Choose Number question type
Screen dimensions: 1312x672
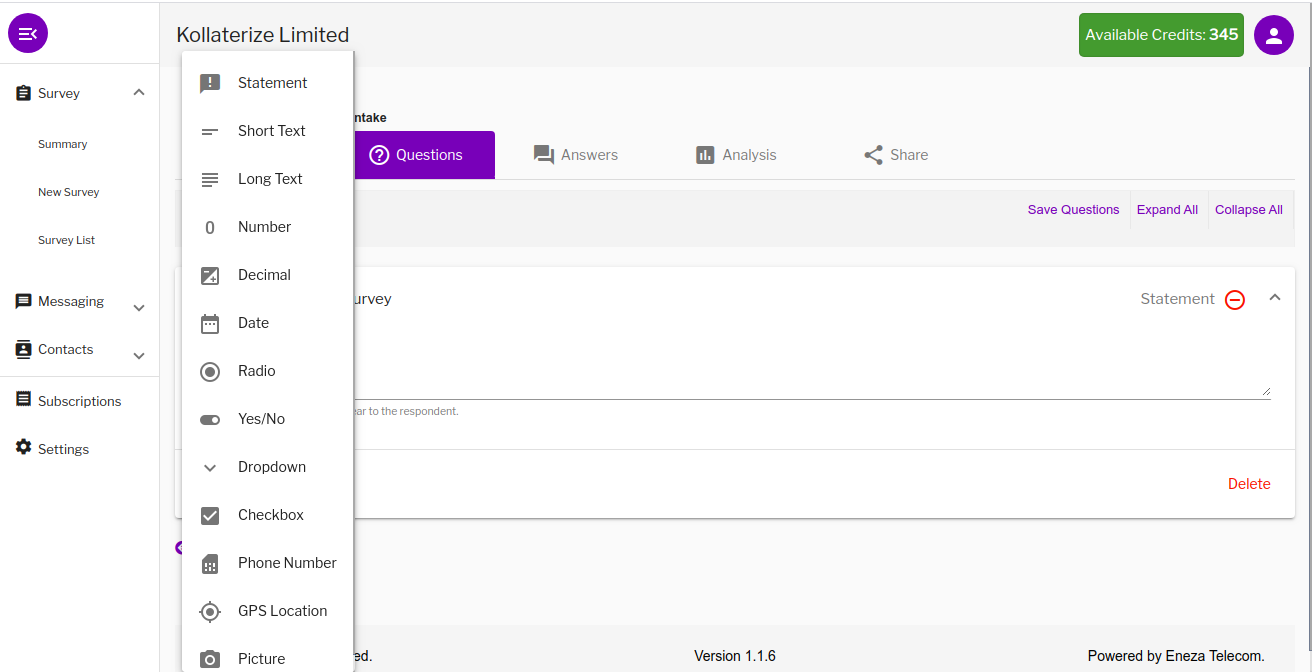[x=267, y=227]
